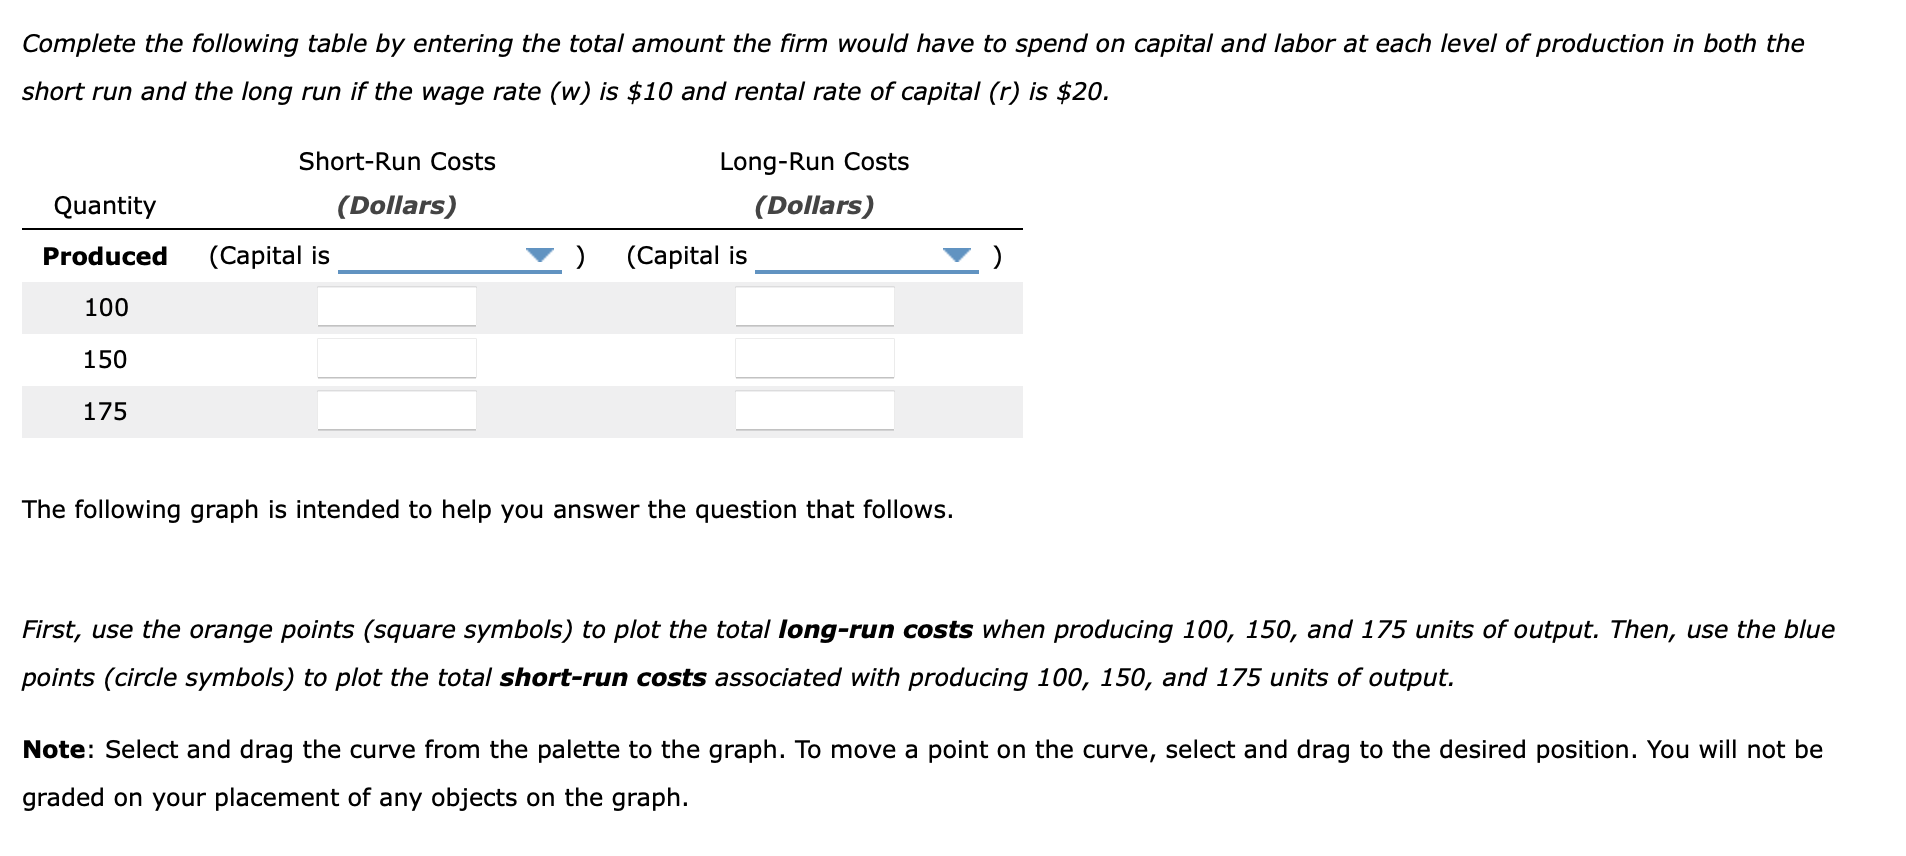This screenshot has width=1906, height=856.
Task: Click the Long-Run Costs column header
Action: coord(814,161)
